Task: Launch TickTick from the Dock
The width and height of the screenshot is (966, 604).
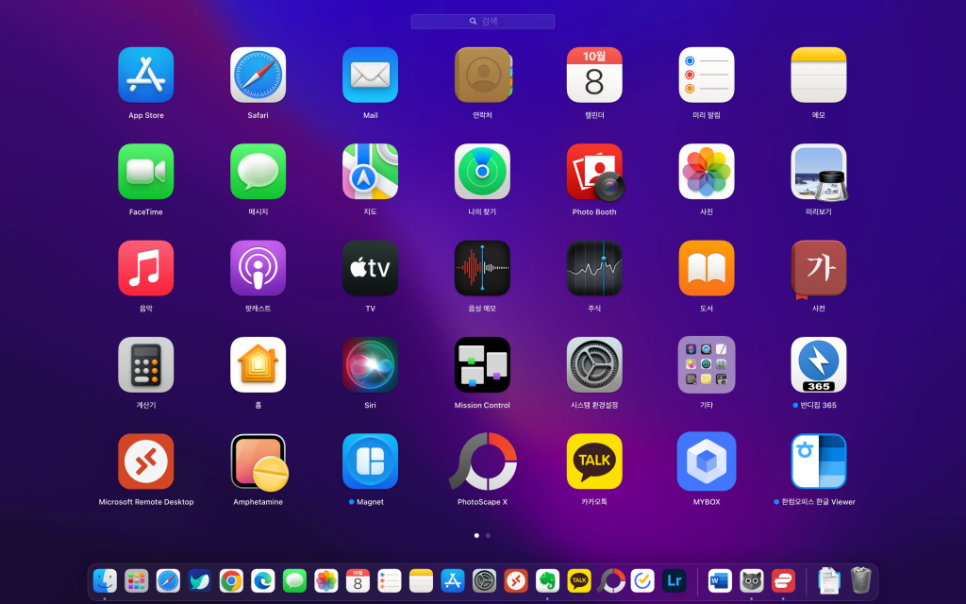Action: (x=643, y=581)
